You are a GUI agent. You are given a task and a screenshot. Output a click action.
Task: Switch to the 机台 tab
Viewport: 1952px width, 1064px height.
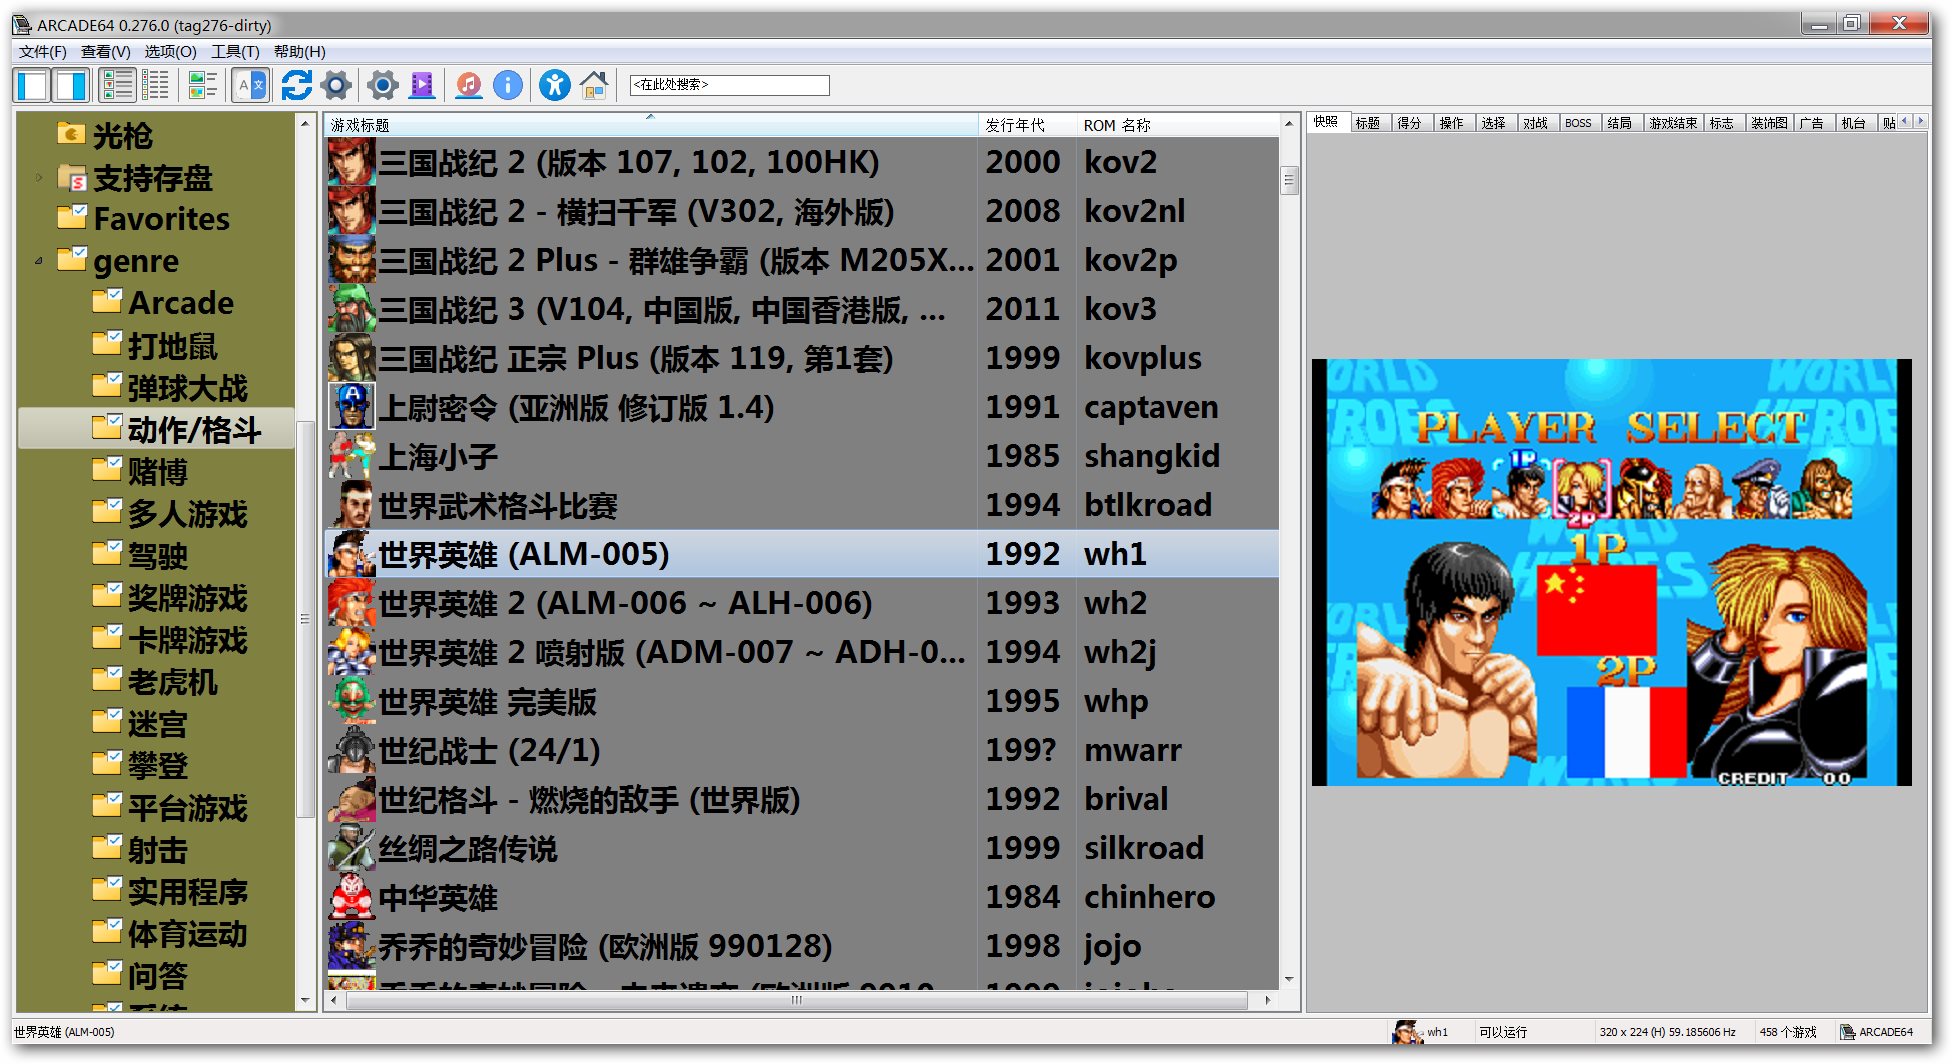point(1854,123)
